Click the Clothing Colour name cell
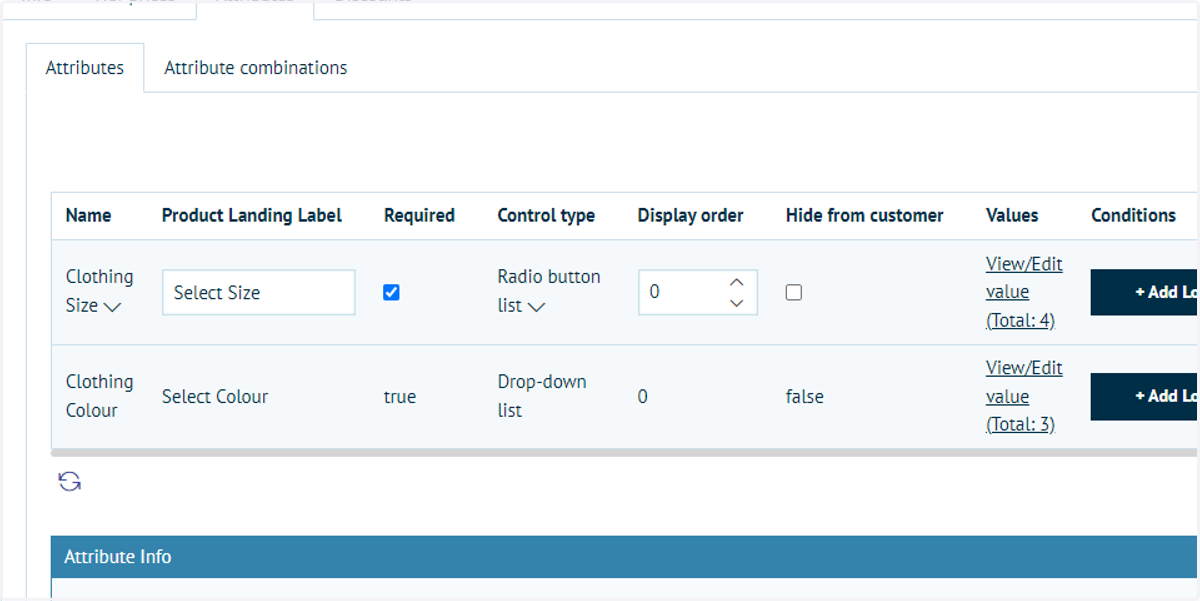This screenshot has height=601, width=1200. 99,396
